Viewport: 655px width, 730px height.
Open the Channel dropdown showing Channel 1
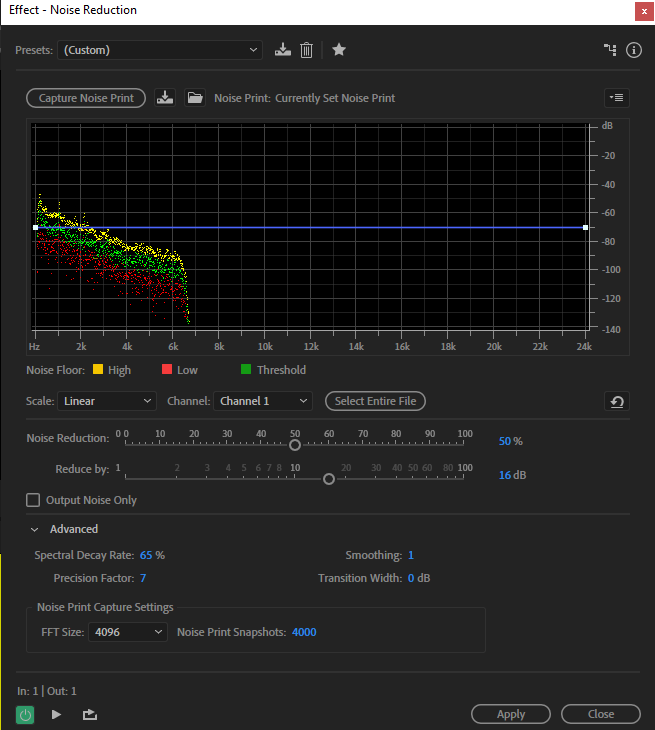[x=263, y=401]
